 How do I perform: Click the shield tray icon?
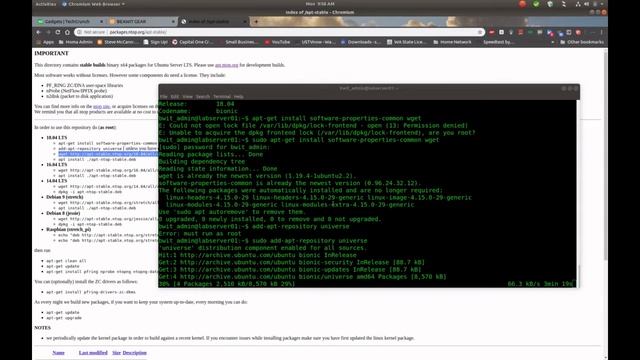550,4
